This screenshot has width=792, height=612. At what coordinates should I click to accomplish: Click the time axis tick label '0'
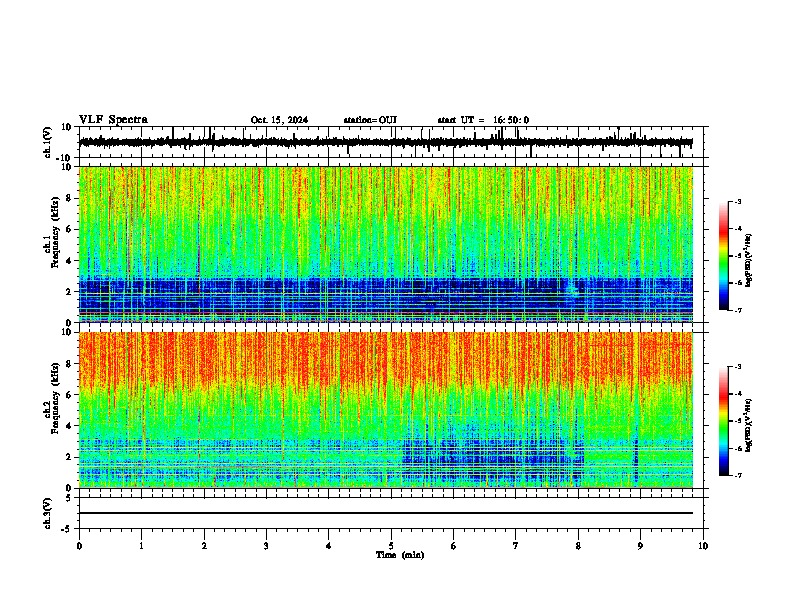[x=79, y=546]
